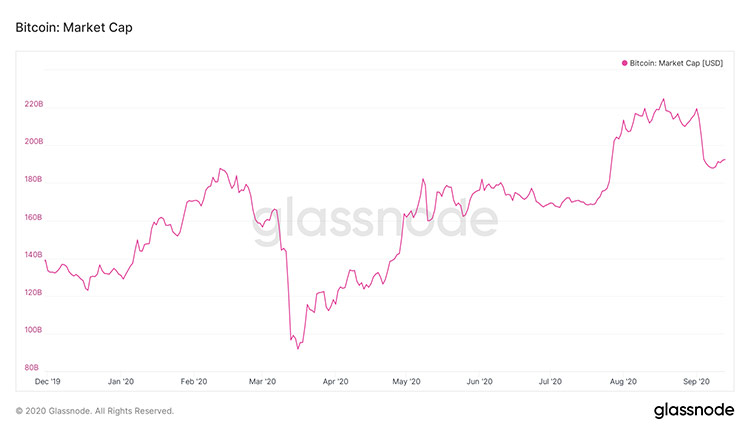750x430 pixels.
Task: Pick the Aug '20 date on the x-axis
Action: pyautogui.click(x=624, y=381)
